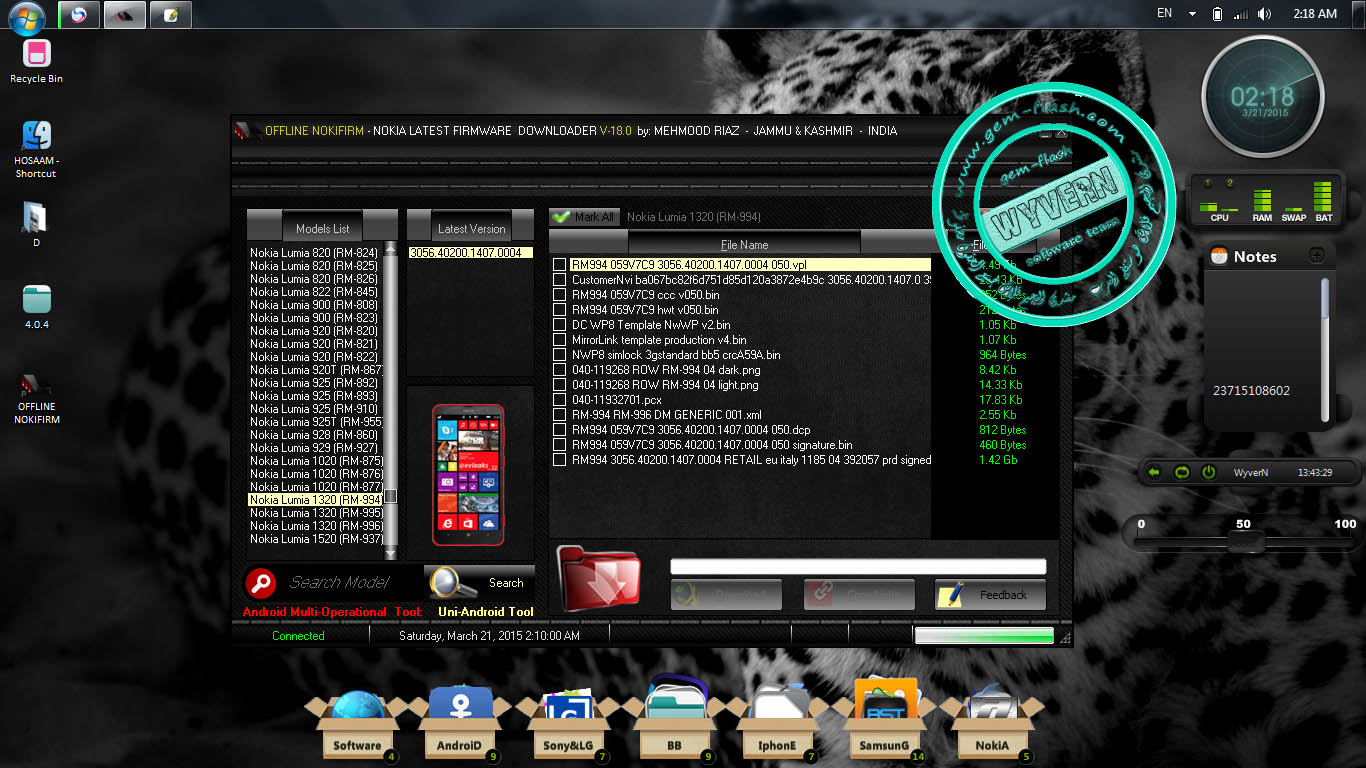
Task: Click the taskbar clock showing 2:18 AM
Action: coord(1315,14)
